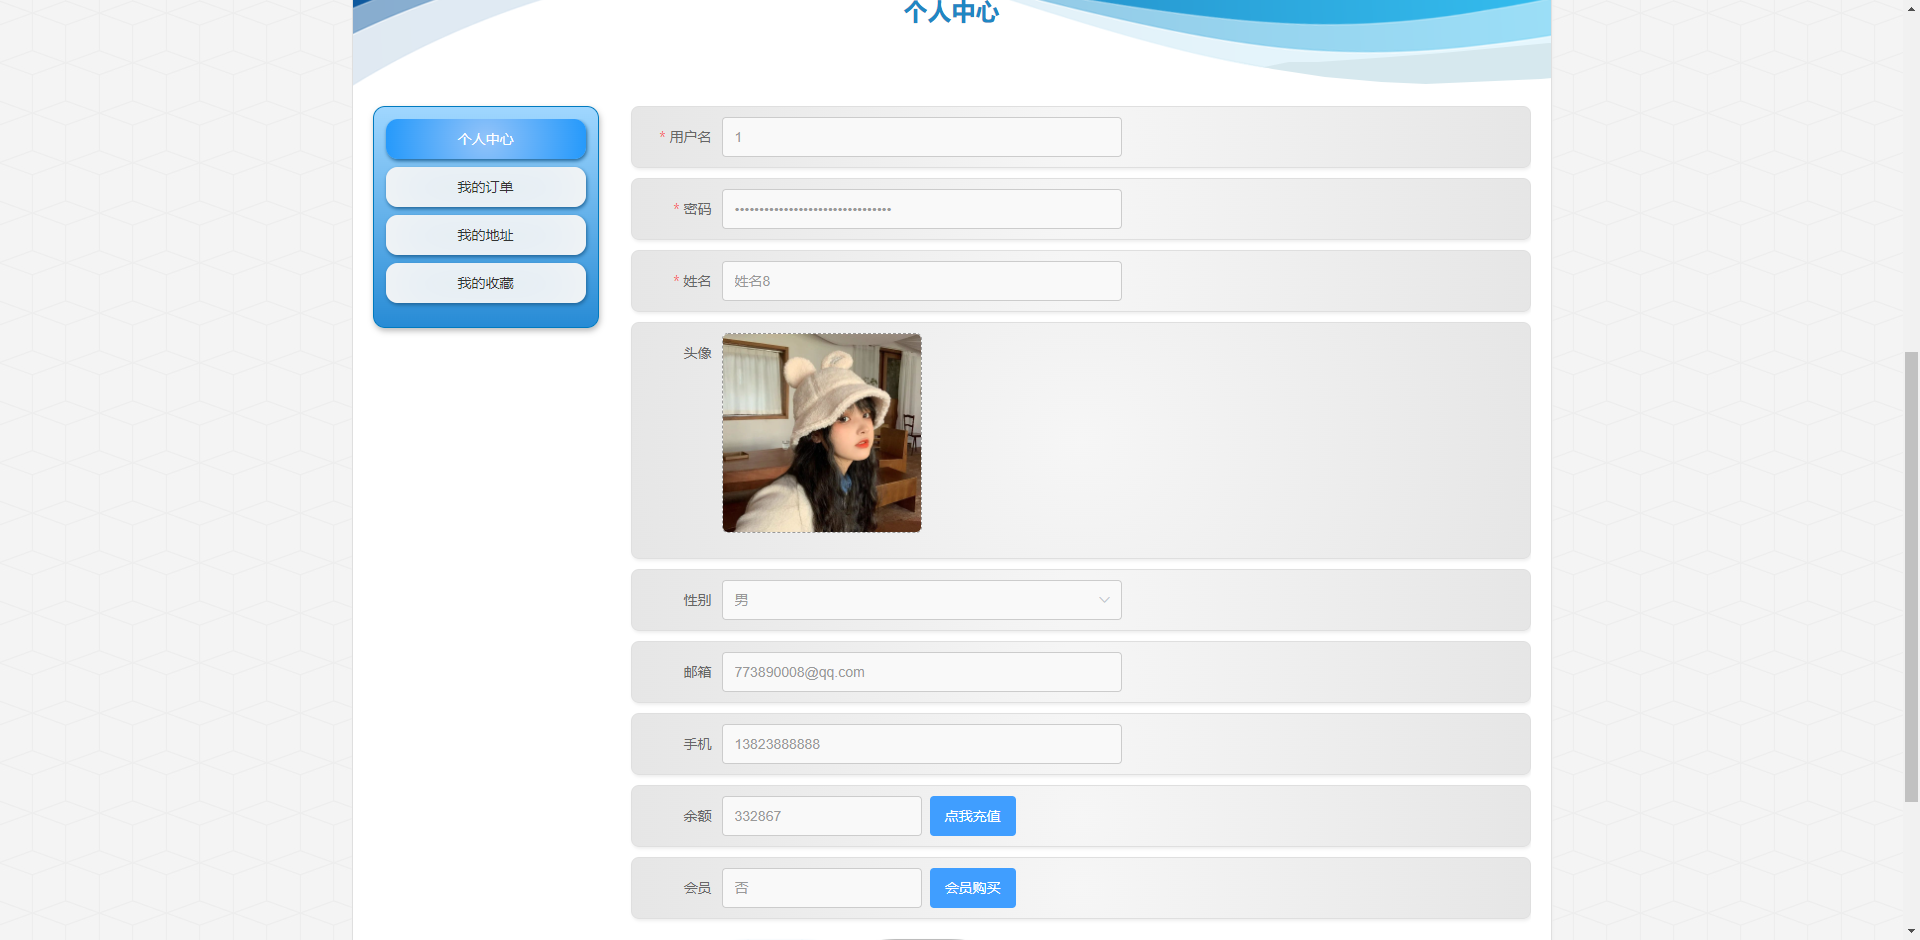Go to 我的地址 menu item

click(x=486, y=235)
